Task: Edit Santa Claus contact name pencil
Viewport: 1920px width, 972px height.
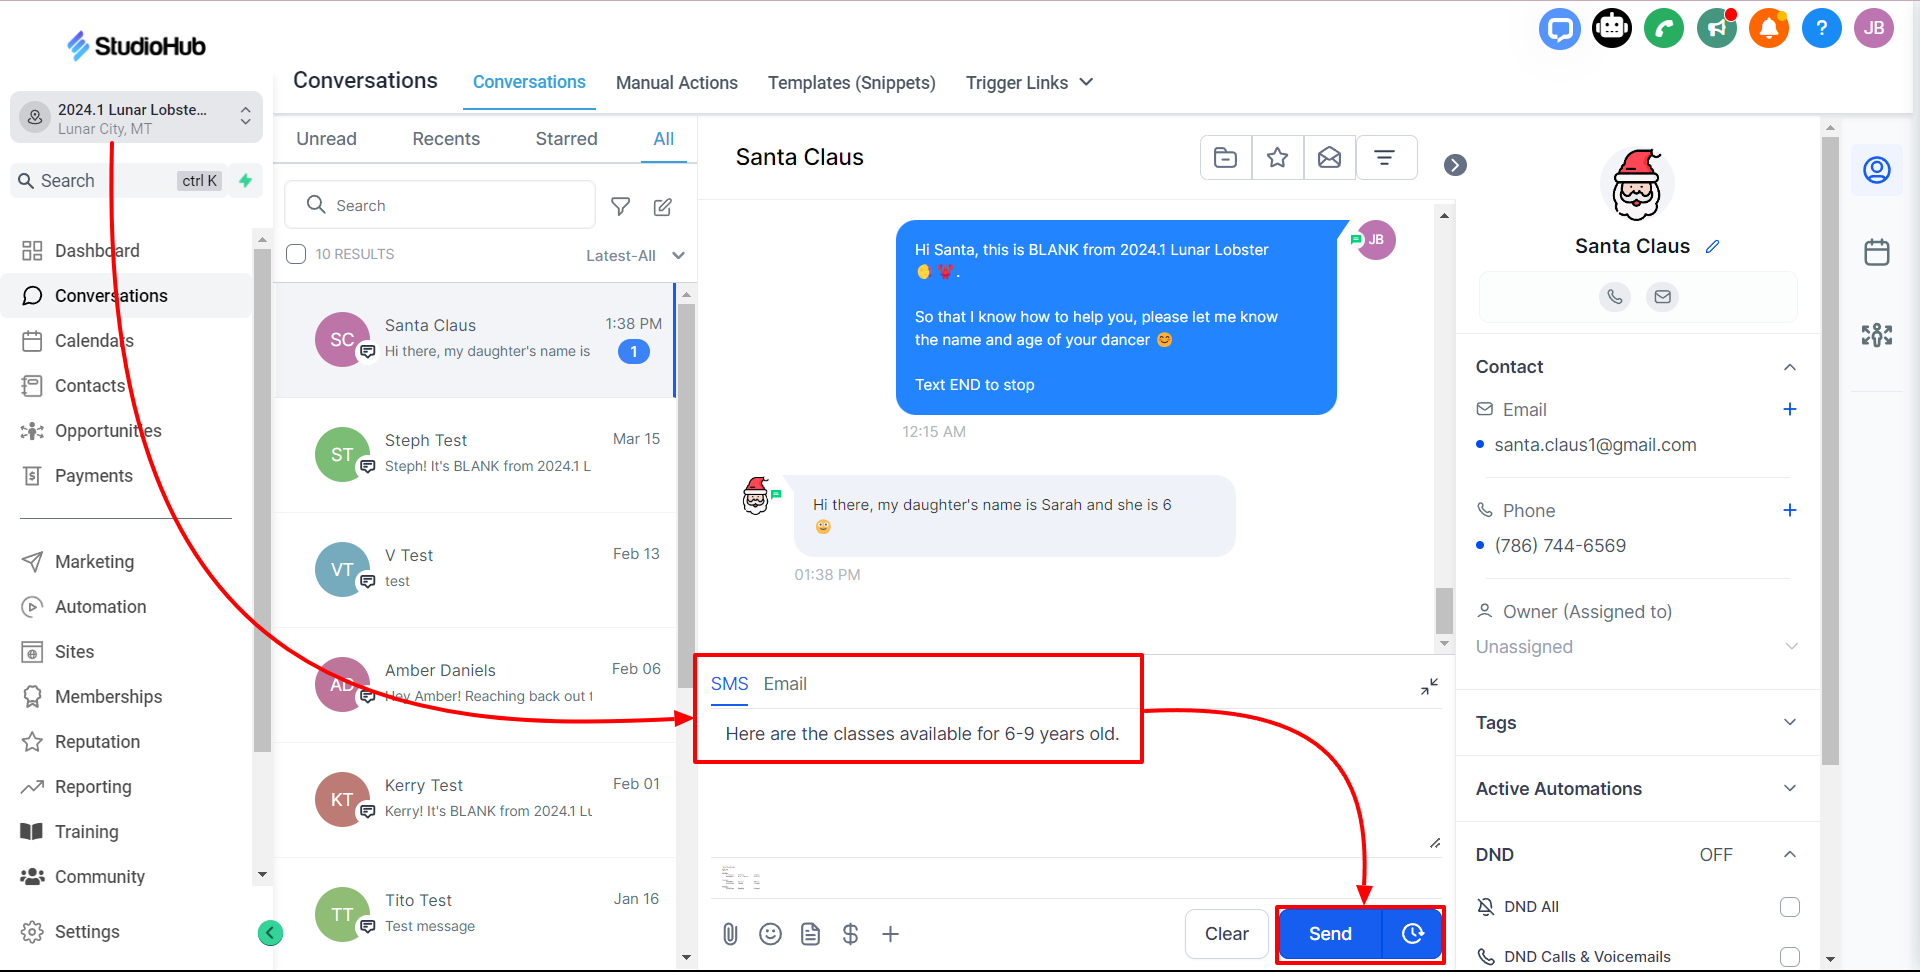Action: point(1713,246)
